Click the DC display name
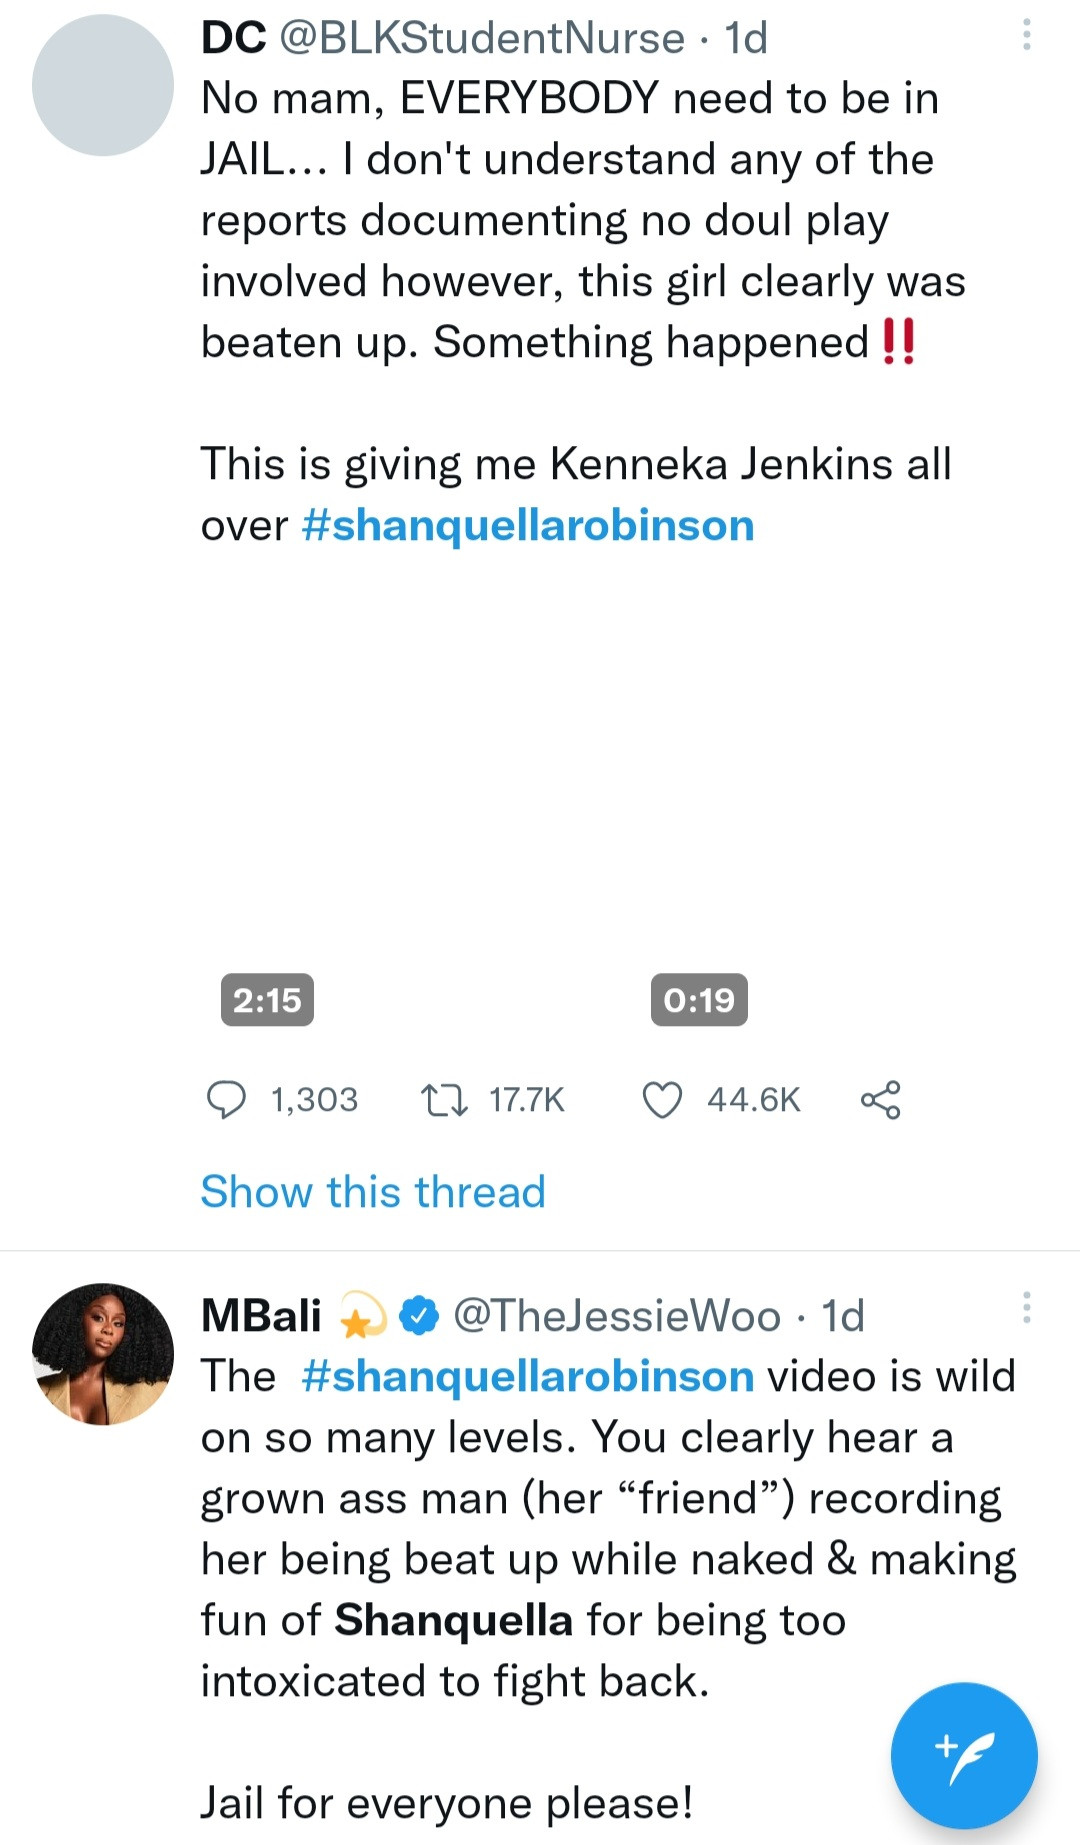This screenshot has width=1080, height=1845. point(233,38)
